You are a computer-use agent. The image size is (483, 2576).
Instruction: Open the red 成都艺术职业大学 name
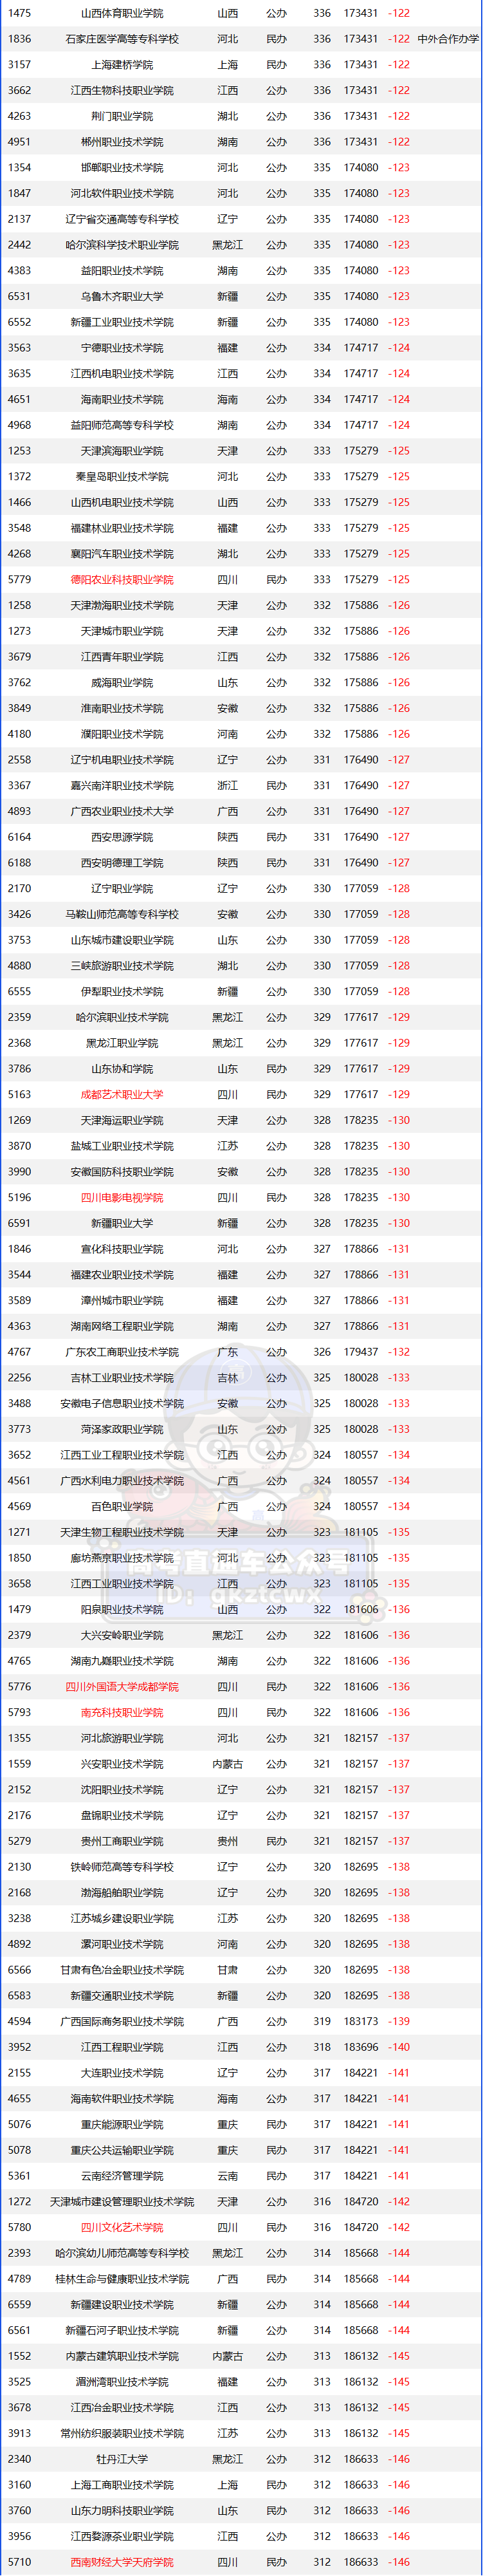tap(122, 1095)
